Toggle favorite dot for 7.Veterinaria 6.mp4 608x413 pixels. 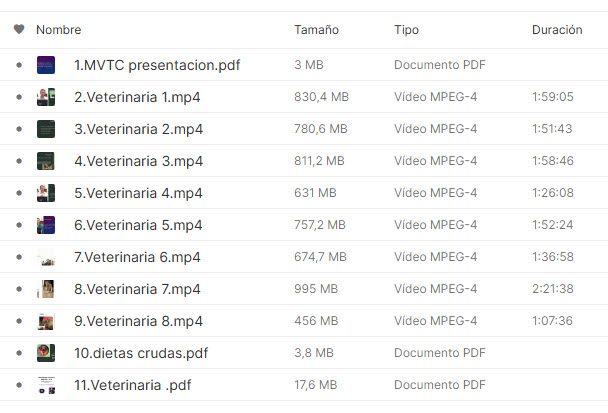(19, 257)
